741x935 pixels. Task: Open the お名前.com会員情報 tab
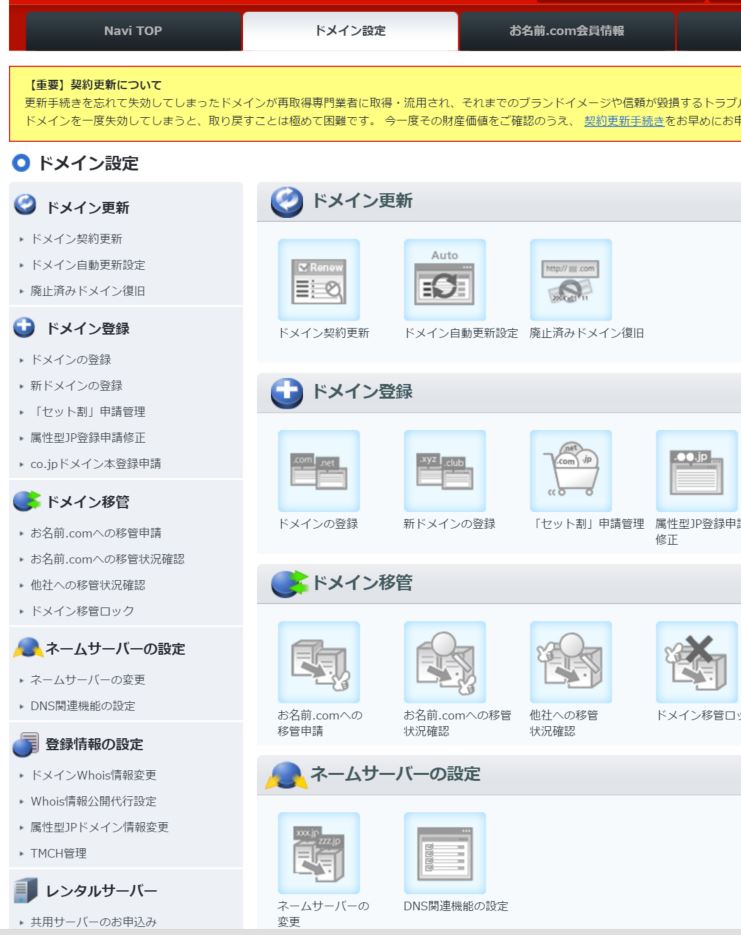[567, 30]
